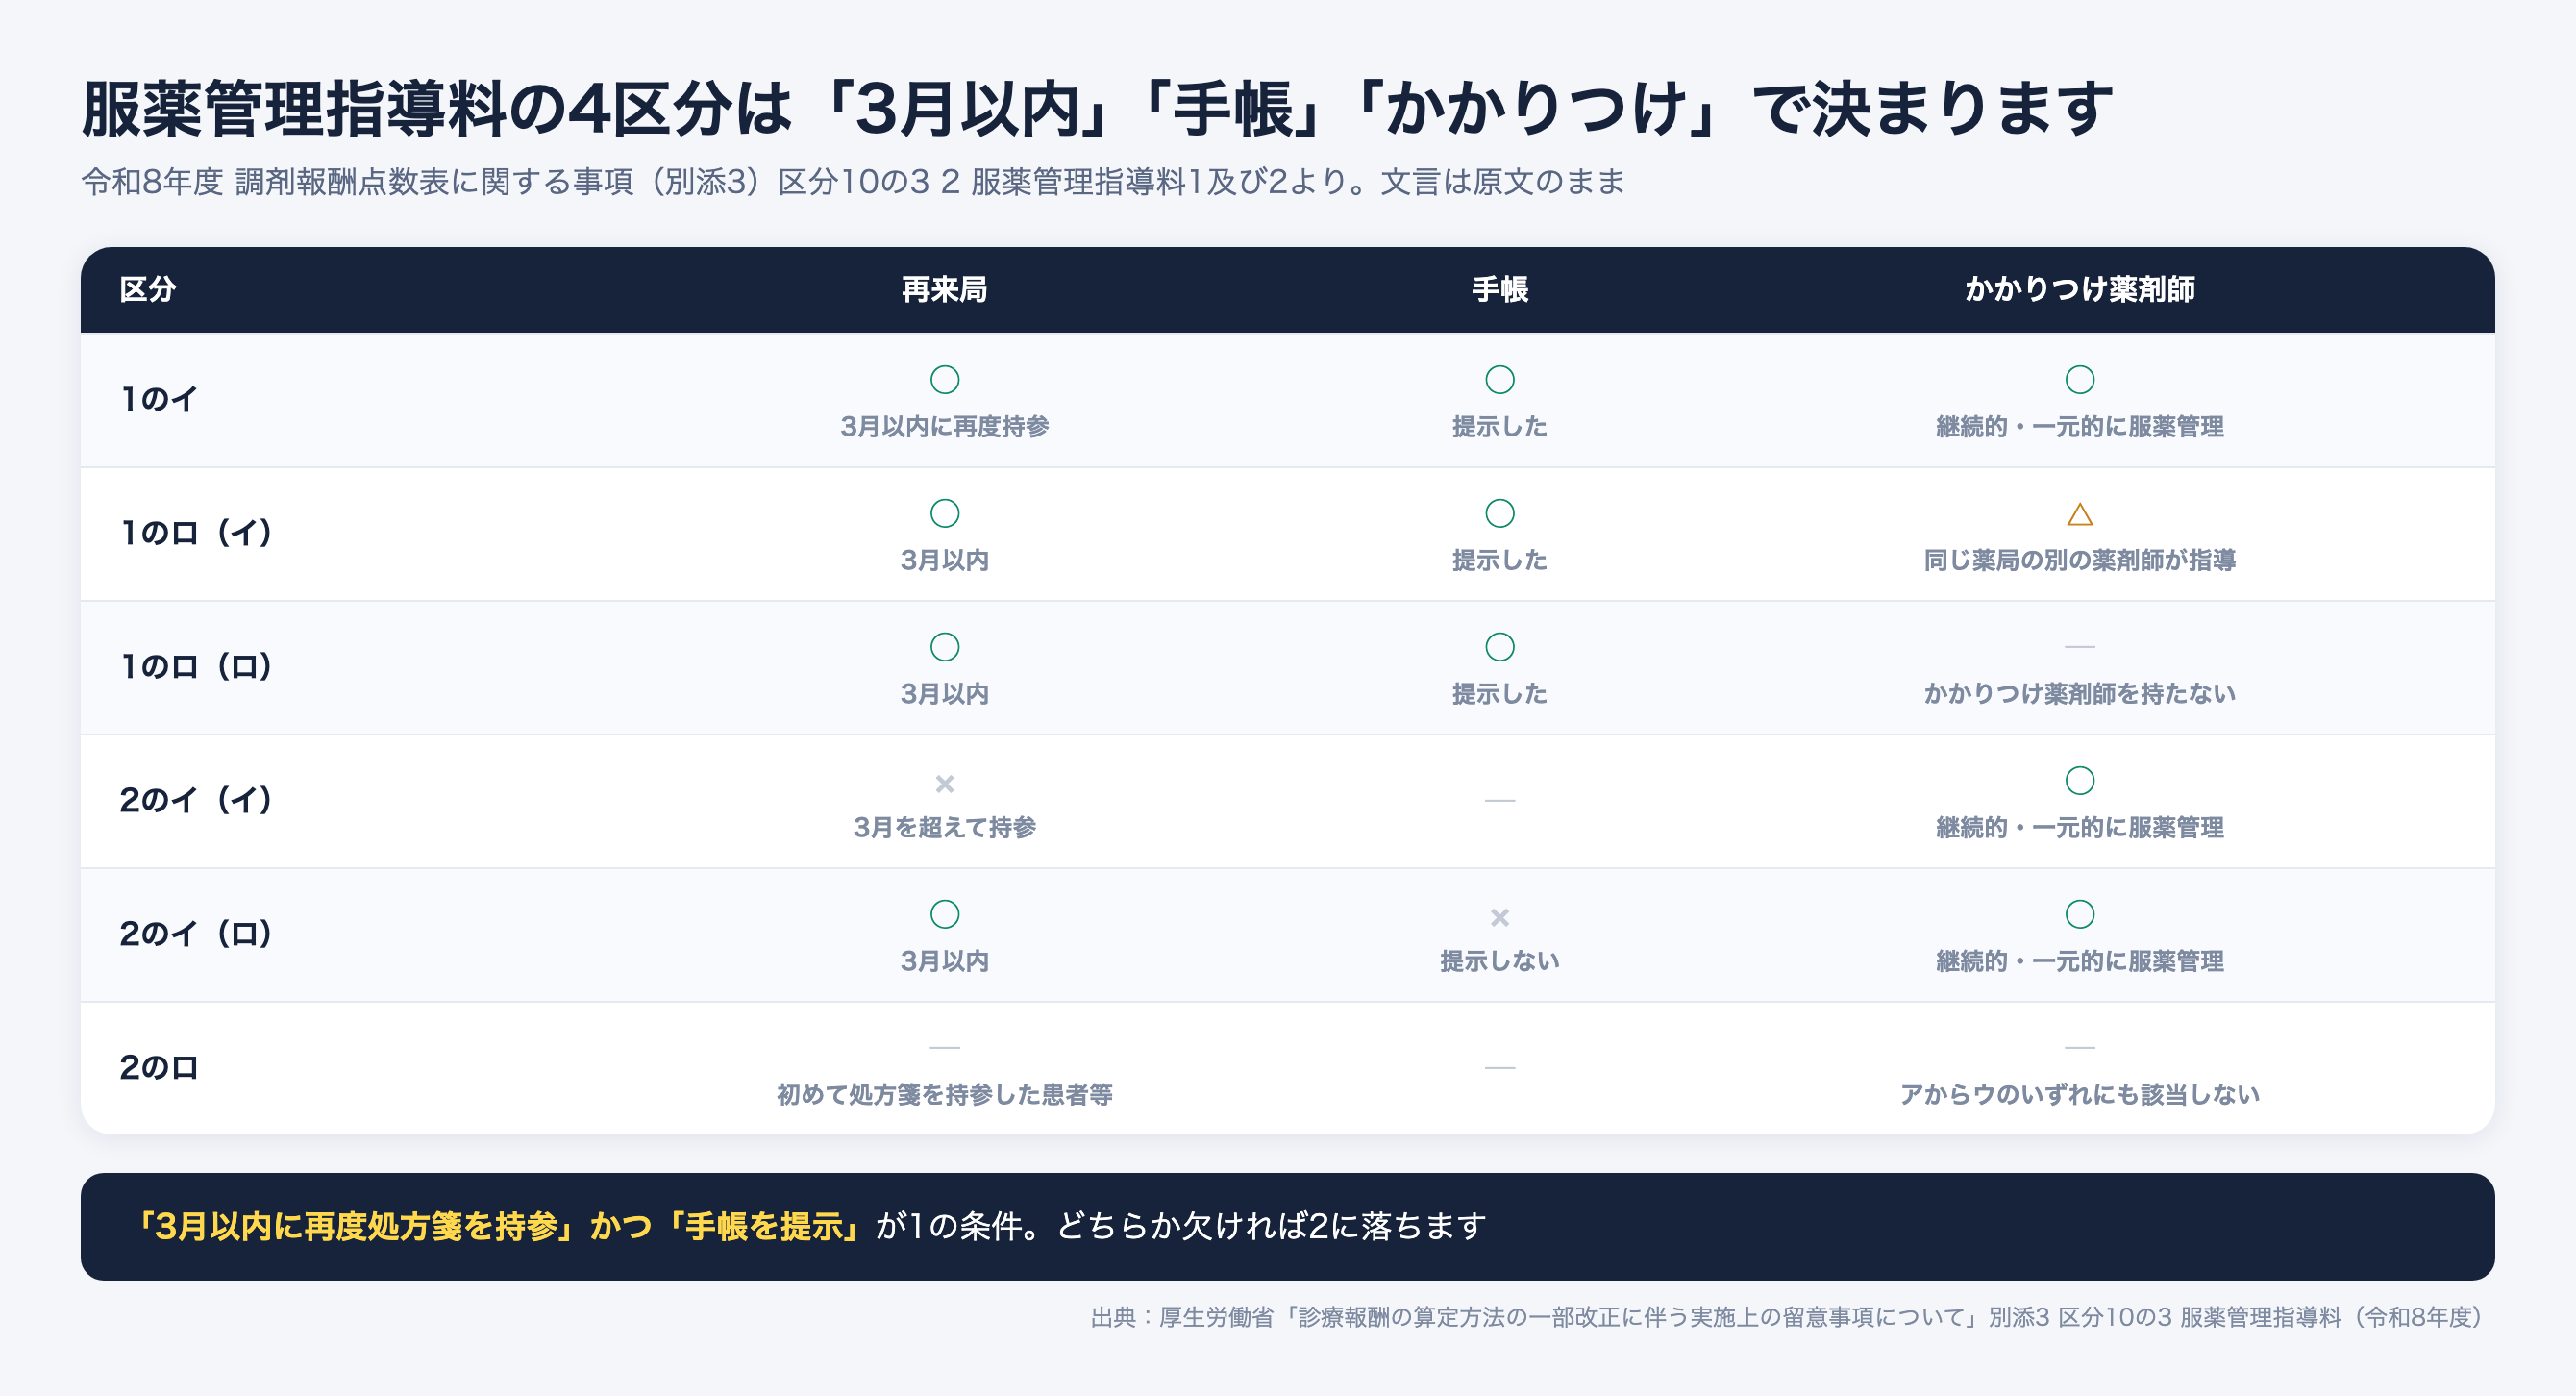Select the row label 2のロ
This screenshot has height=1396, width=2576.
(158, 1068)
